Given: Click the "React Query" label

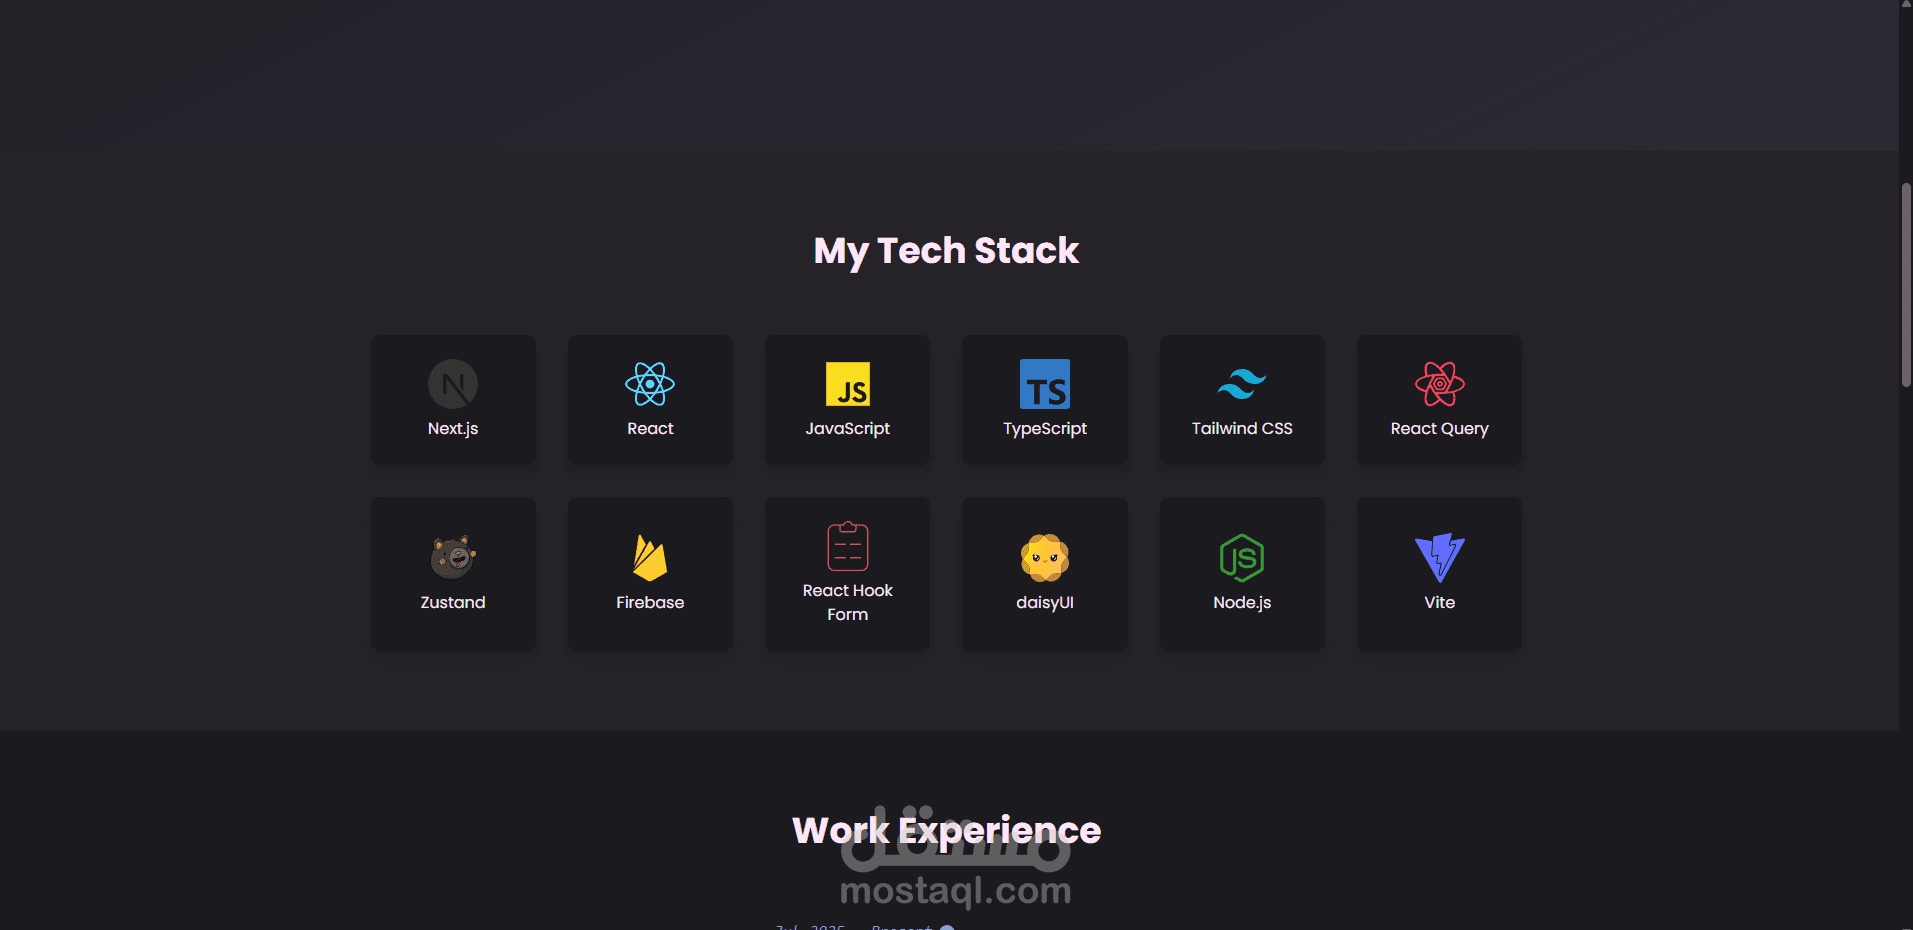Looking at the screenshot, I should [x=1440, y=428].
